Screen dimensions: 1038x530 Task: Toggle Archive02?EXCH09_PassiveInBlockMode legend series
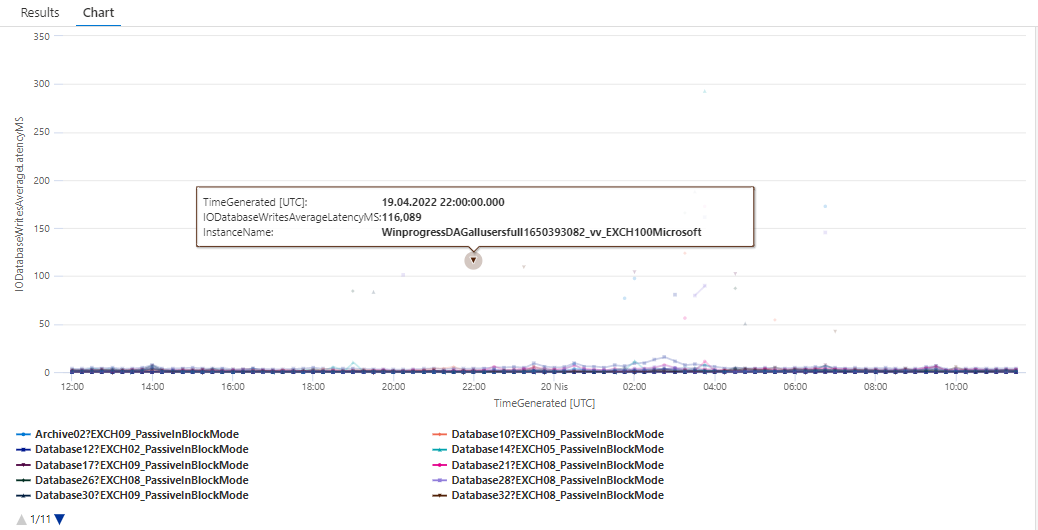pos(127,434)
